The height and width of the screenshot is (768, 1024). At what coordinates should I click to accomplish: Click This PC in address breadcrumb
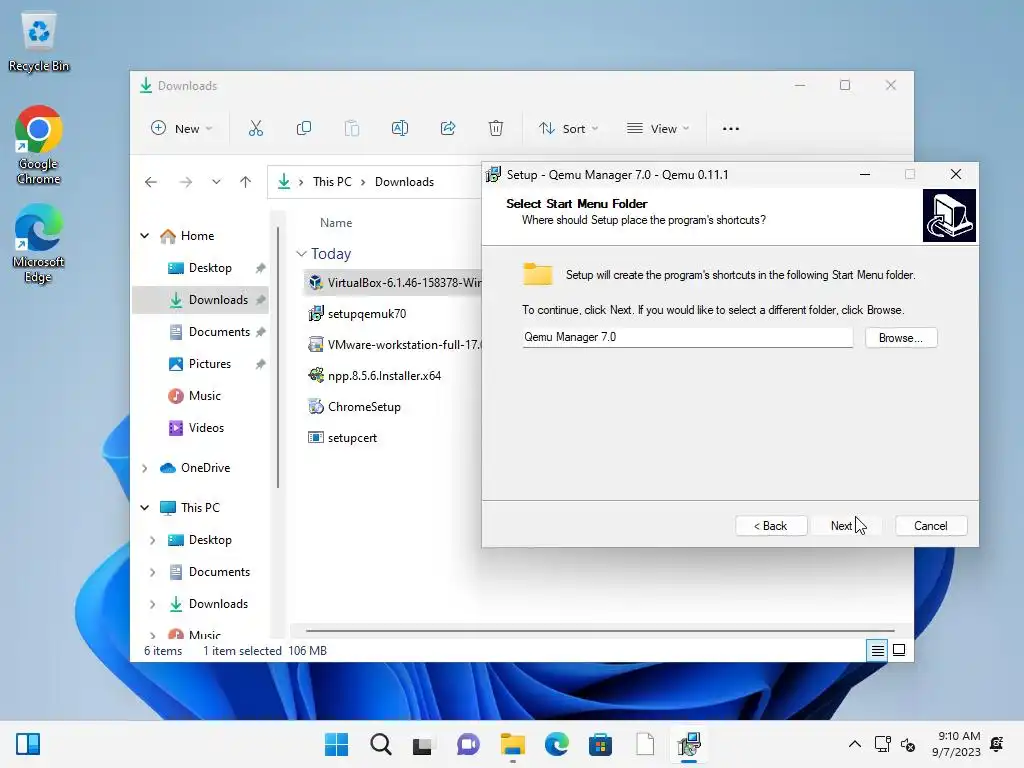tap(332, 182)
